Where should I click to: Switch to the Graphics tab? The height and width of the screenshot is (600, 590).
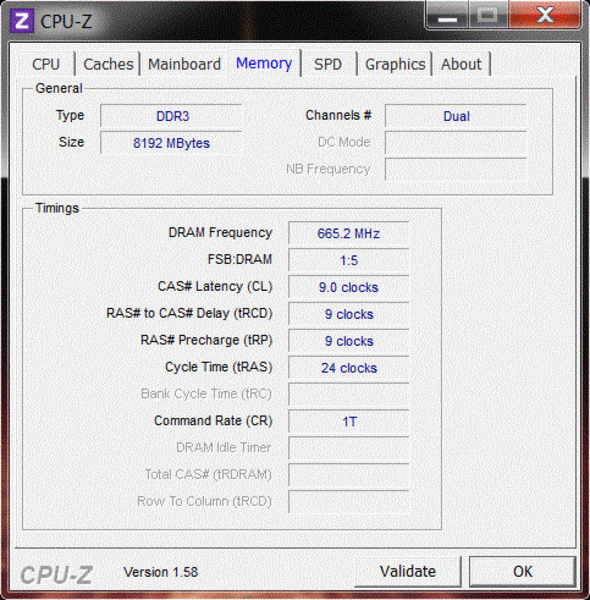pos(395,64)
